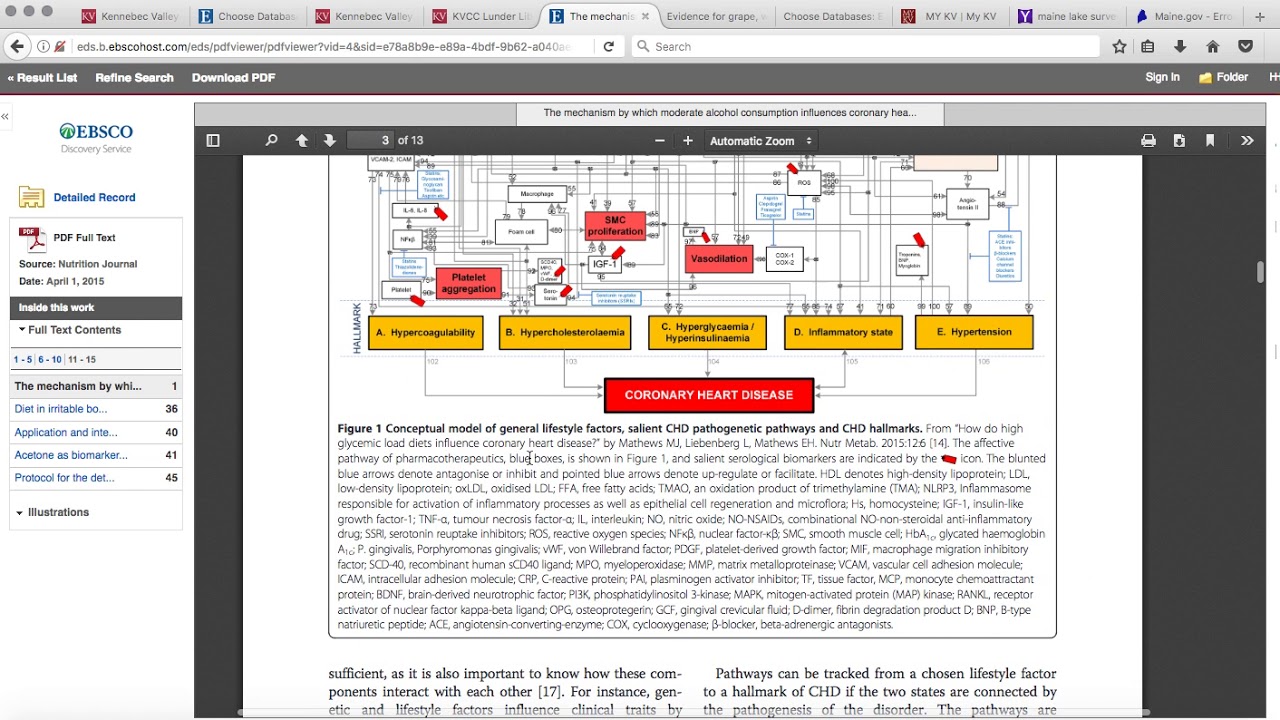Switch to the Maine.gov tab

click(1184, 16)
